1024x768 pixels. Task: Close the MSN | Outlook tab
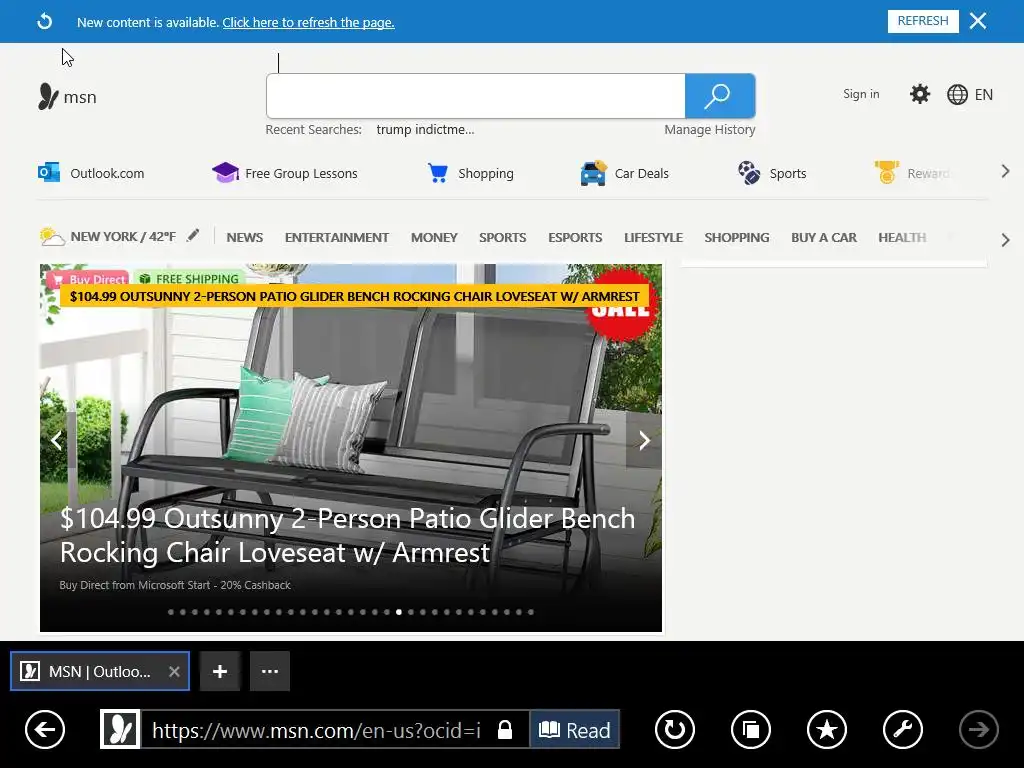pos(174,671)
